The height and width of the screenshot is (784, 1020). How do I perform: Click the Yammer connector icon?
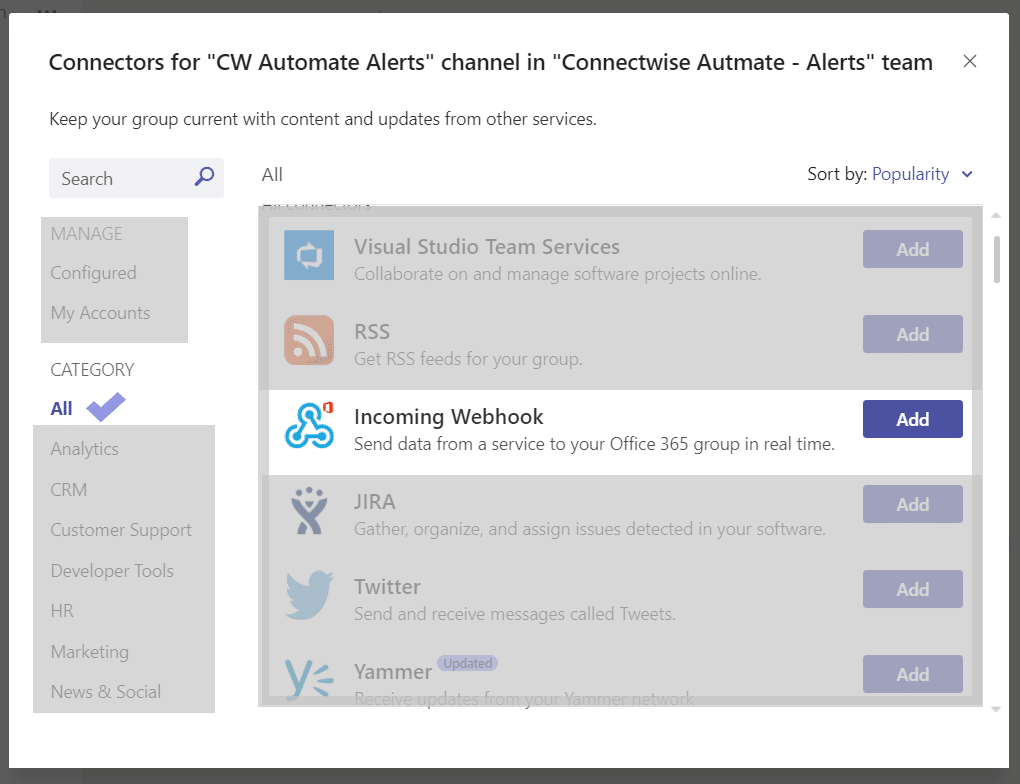(309, 680)
